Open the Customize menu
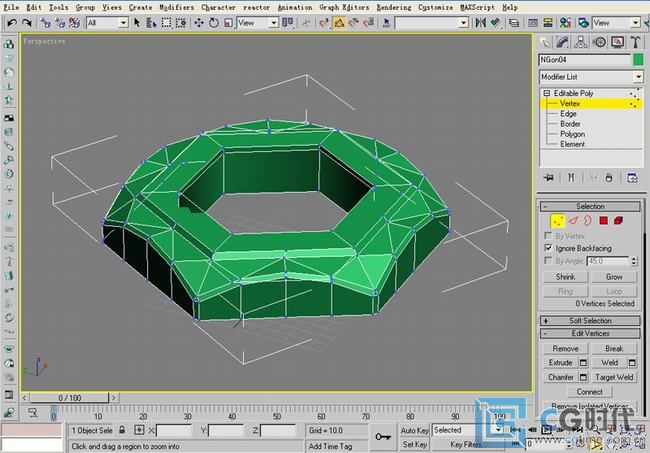 click(x=435, y=7)
